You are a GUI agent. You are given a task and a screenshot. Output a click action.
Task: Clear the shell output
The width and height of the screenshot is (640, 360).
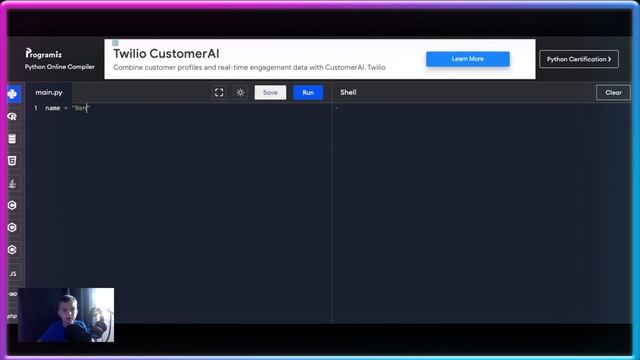[x=613, y=93]
